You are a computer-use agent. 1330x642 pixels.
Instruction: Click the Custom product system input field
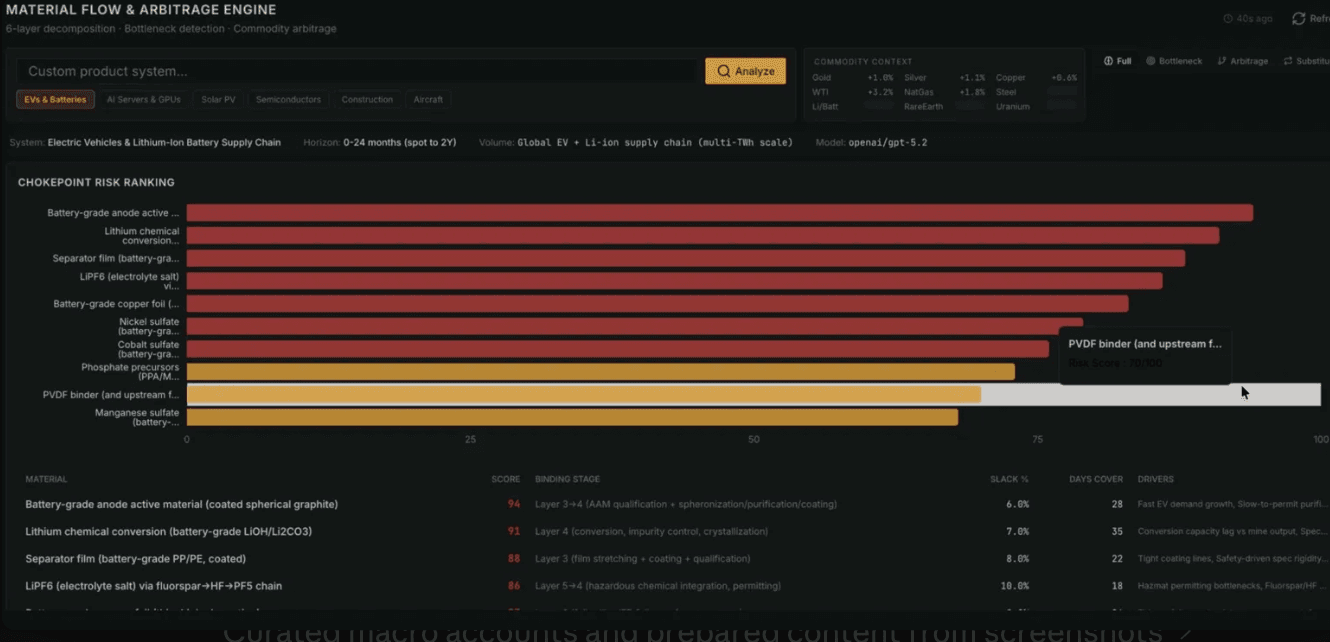(x=350, y=71)
